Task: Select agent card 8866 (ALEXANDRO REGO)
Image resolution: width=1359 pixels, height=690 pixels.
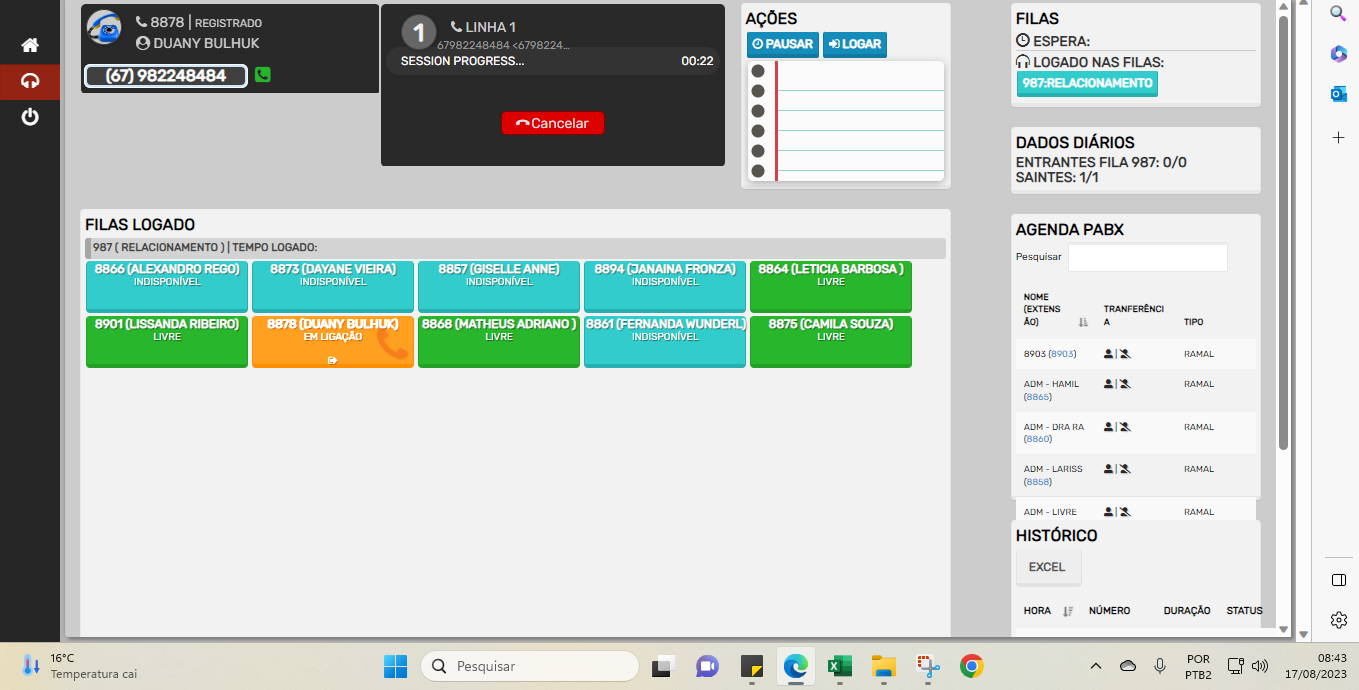Action: [x=167, y=286]
